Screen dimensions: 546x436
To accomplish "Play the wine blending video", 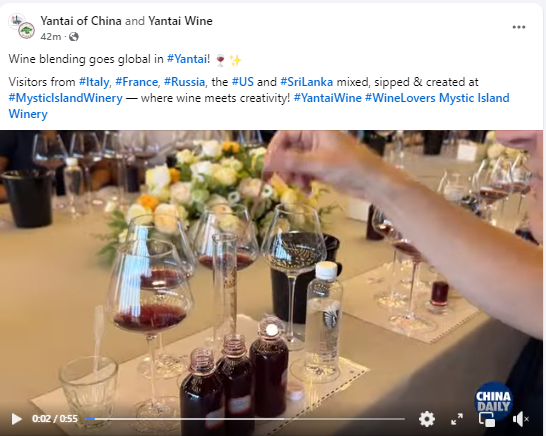I will (16, 419).
